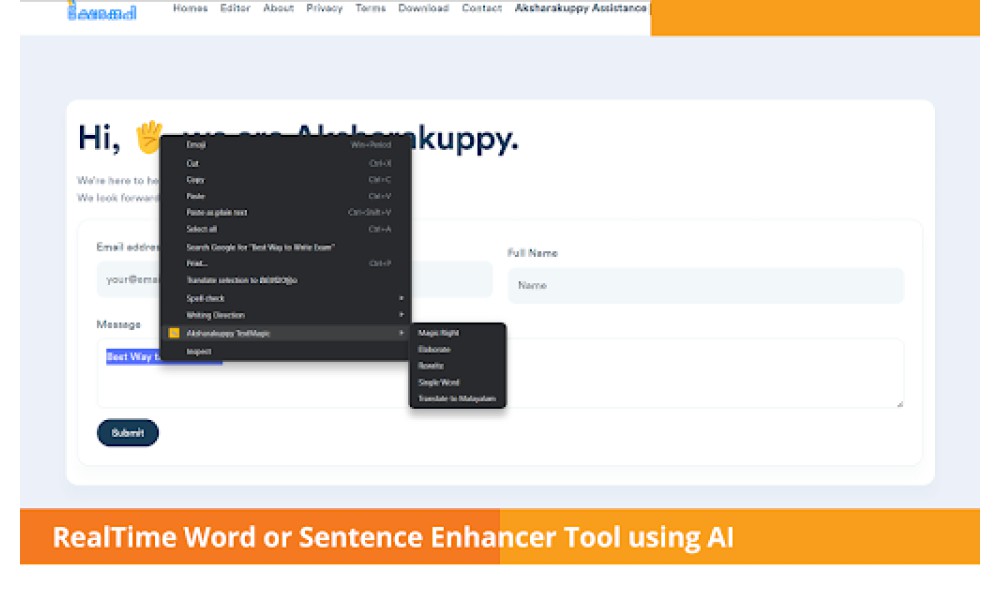Open the Download navigation link

pyautogui.click(x=423, y=8)
